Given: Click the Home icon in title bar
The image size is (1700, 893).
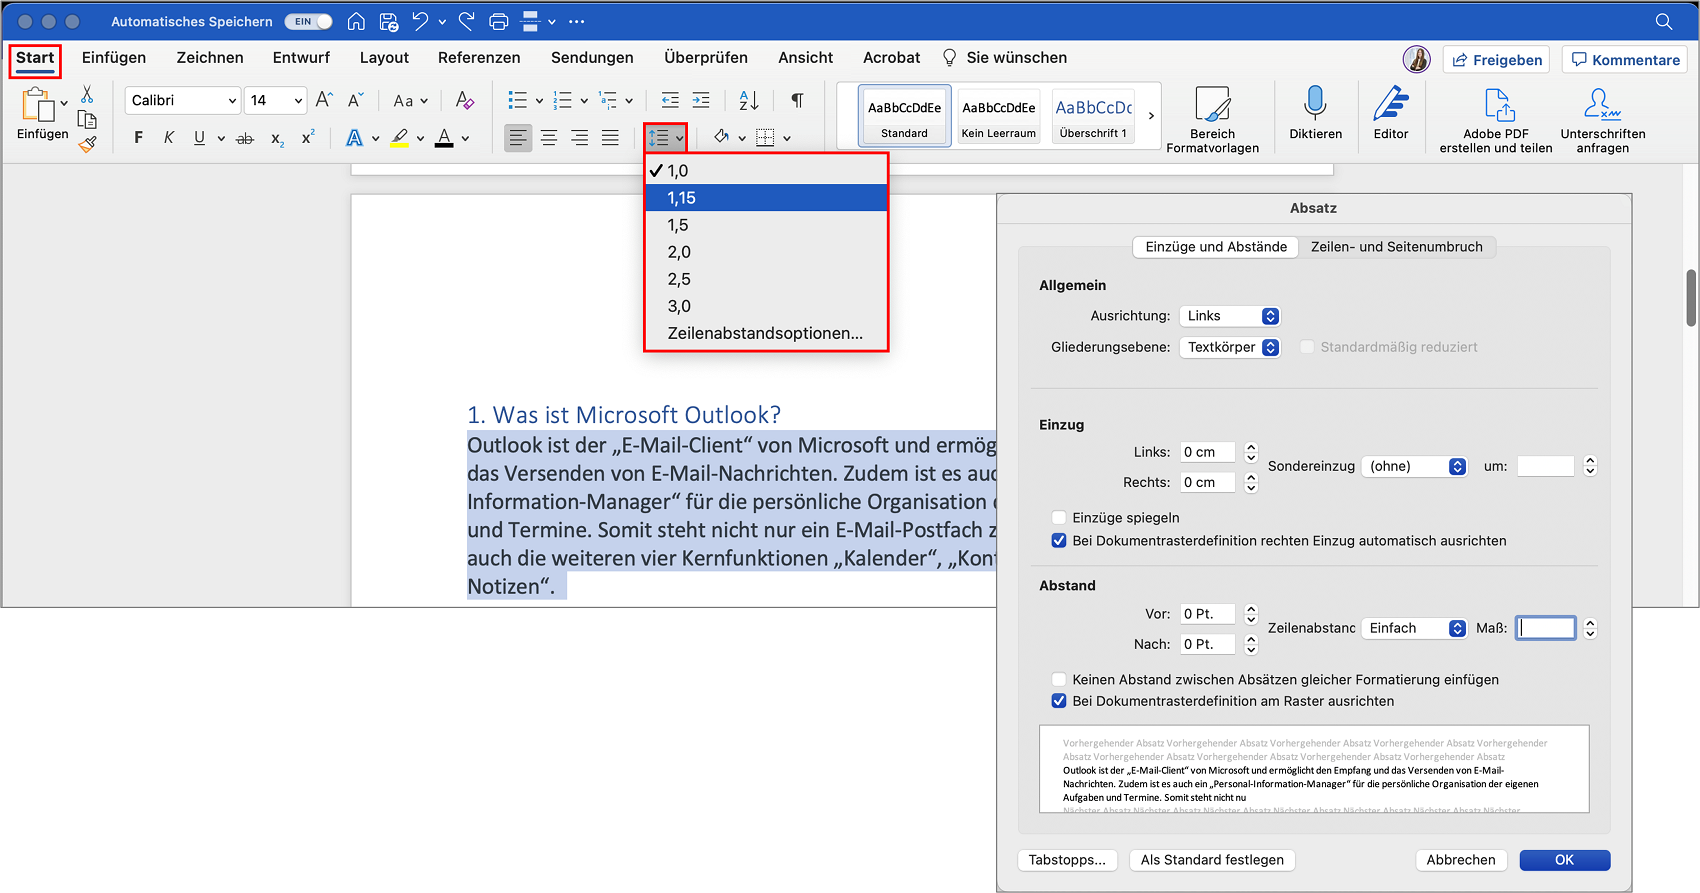Looking at the screenshot, I should click(356, 21).
